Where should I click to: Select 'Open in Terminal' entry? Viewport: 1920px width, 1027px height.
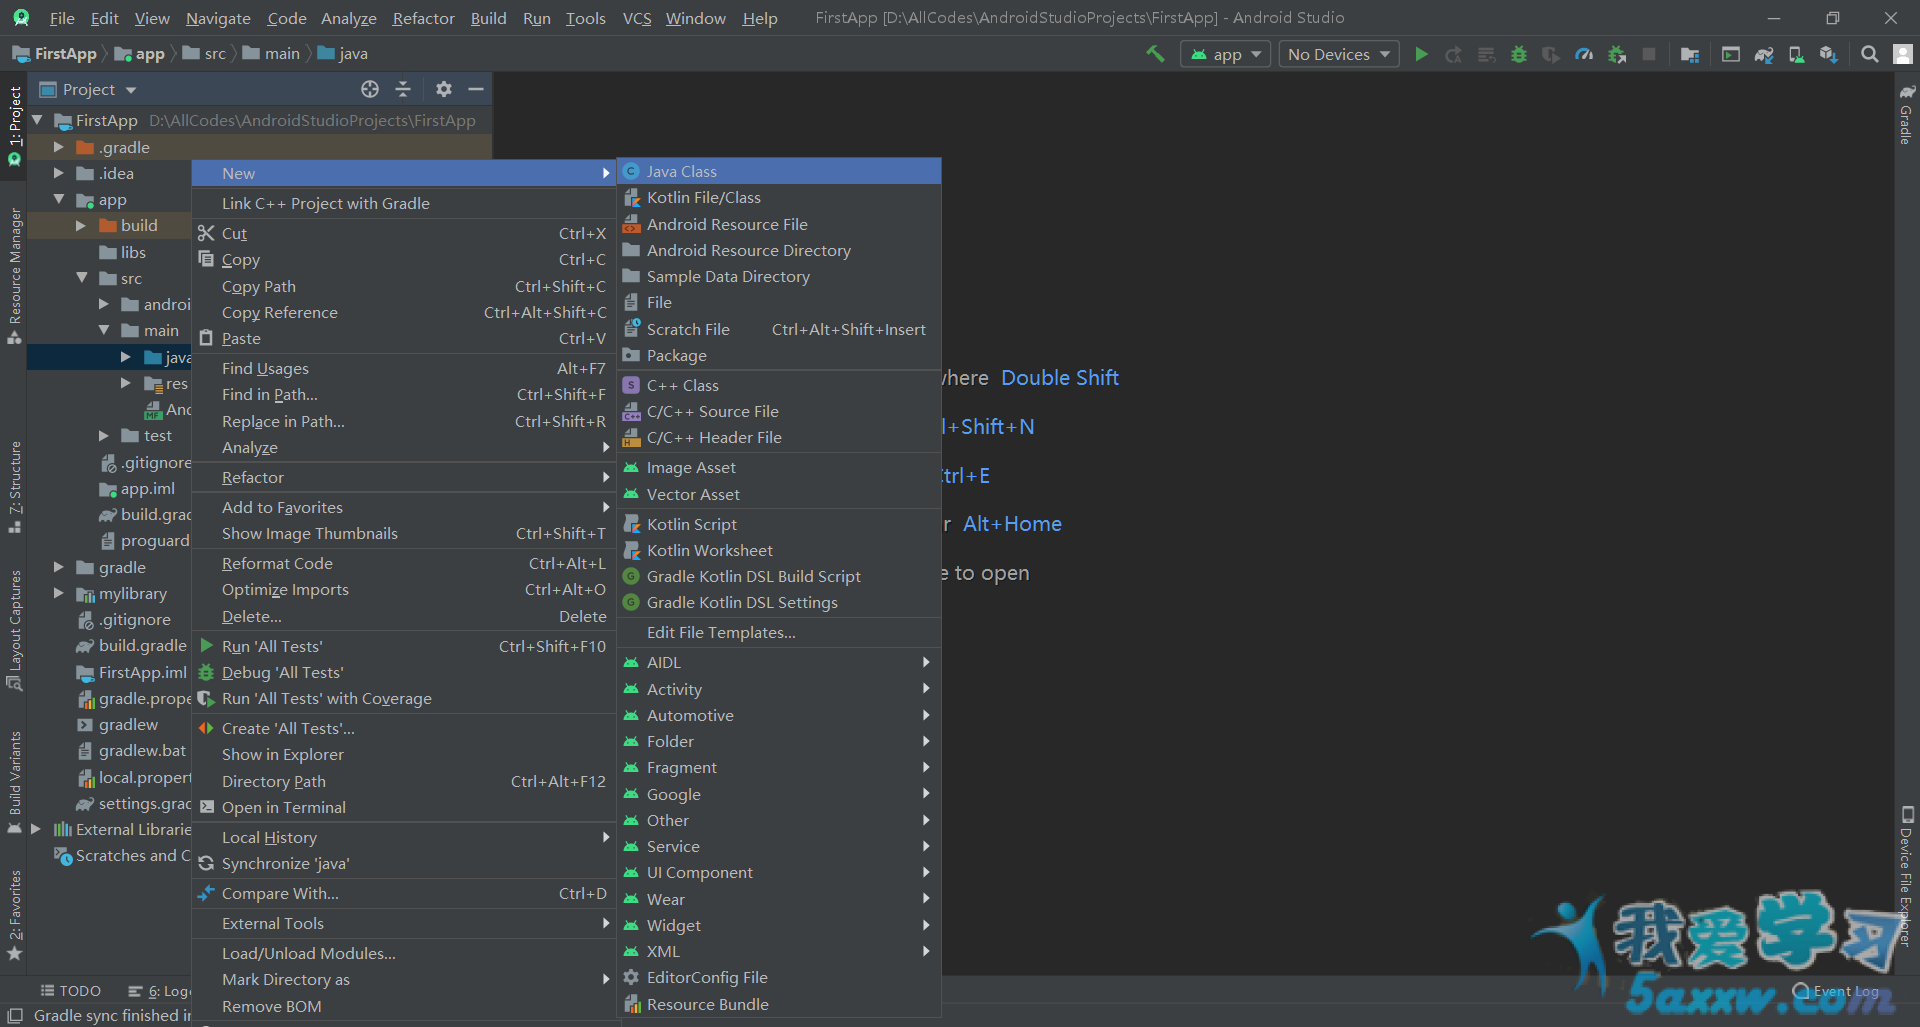[x=403, y=807]
